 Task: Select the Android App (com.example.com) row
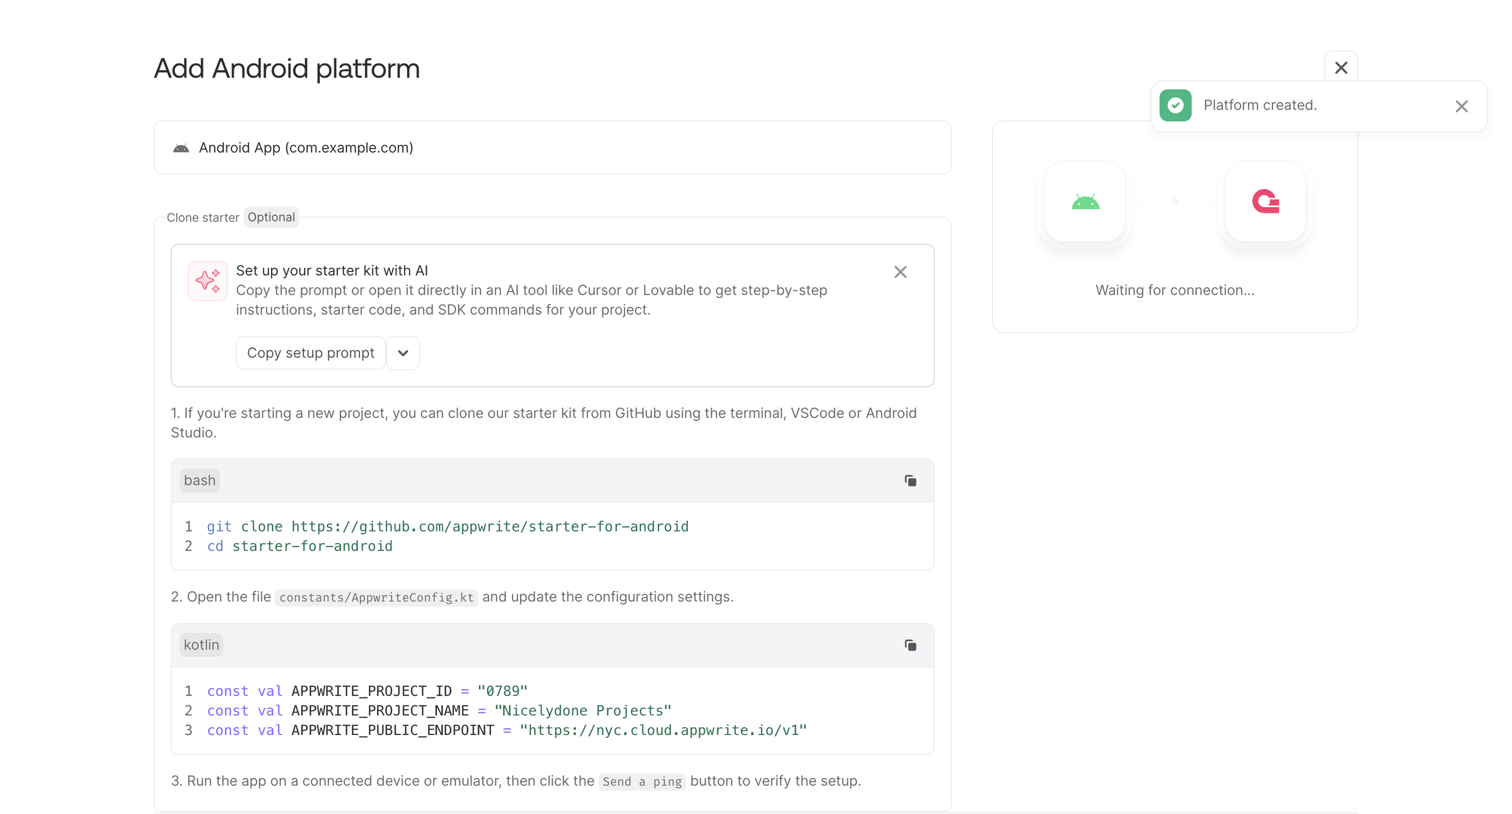(552, 148)
